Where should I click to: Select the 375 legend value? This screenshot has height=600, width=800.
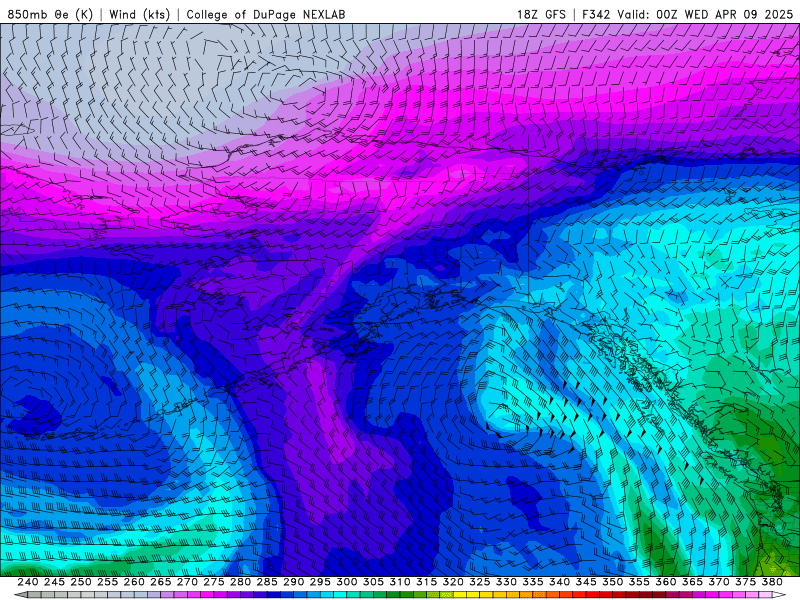pos(745,582)
